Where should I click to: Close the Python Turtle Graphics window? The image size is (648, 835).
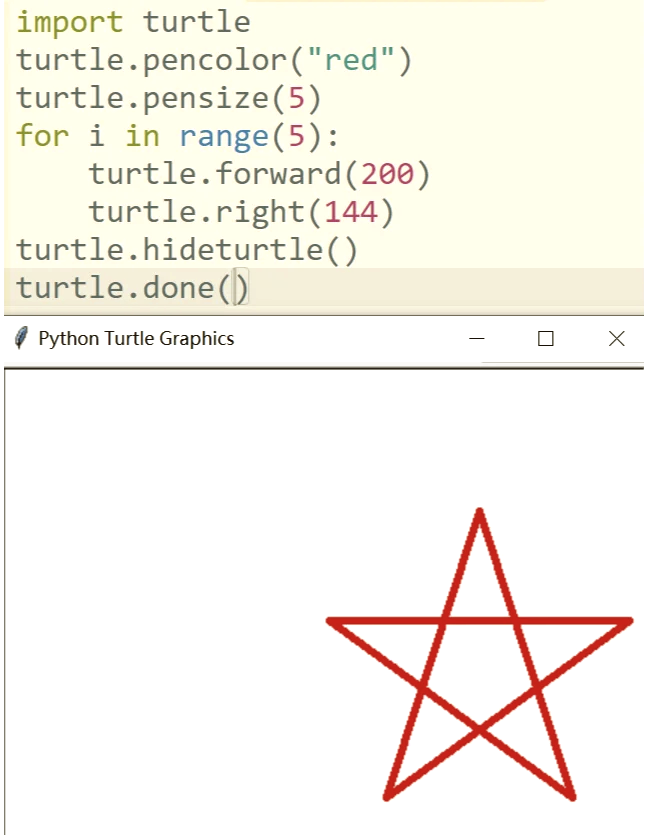617,339
